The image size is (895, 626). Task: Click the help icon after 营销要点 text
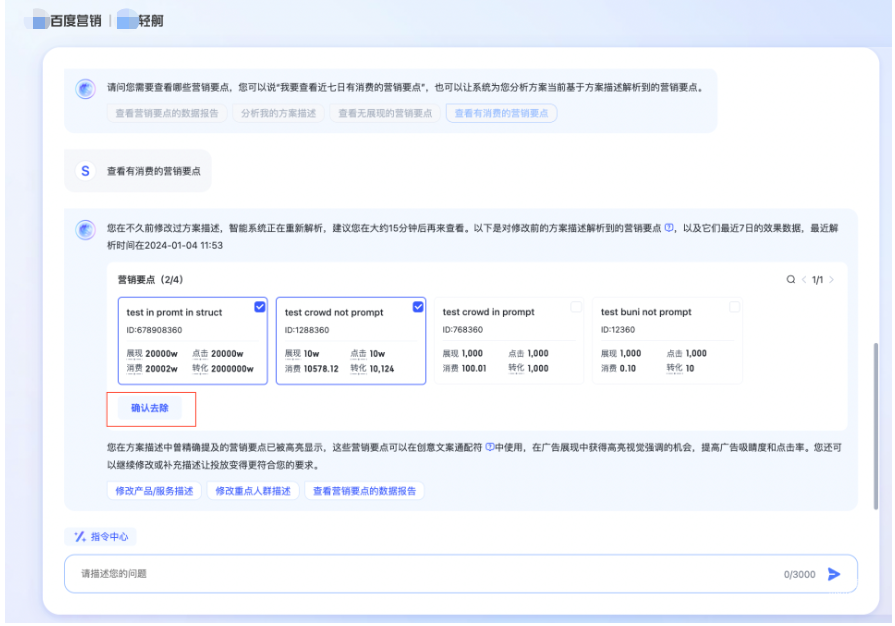pos(669,228)
